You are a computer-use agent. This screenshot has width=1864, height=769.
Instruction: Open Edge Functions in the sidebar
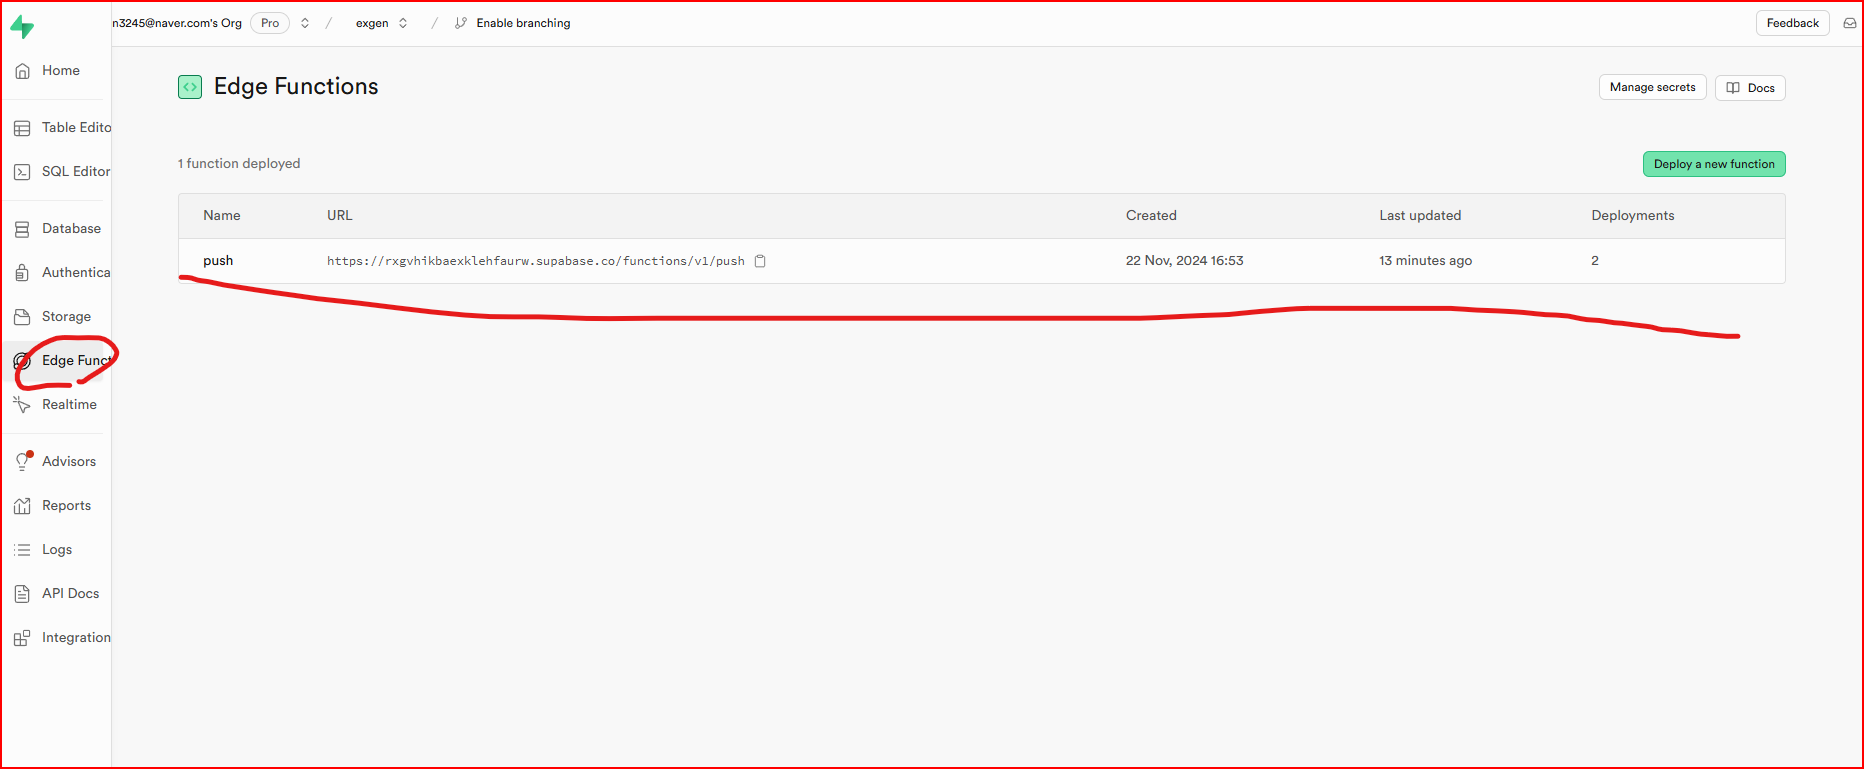pos(77,361)
